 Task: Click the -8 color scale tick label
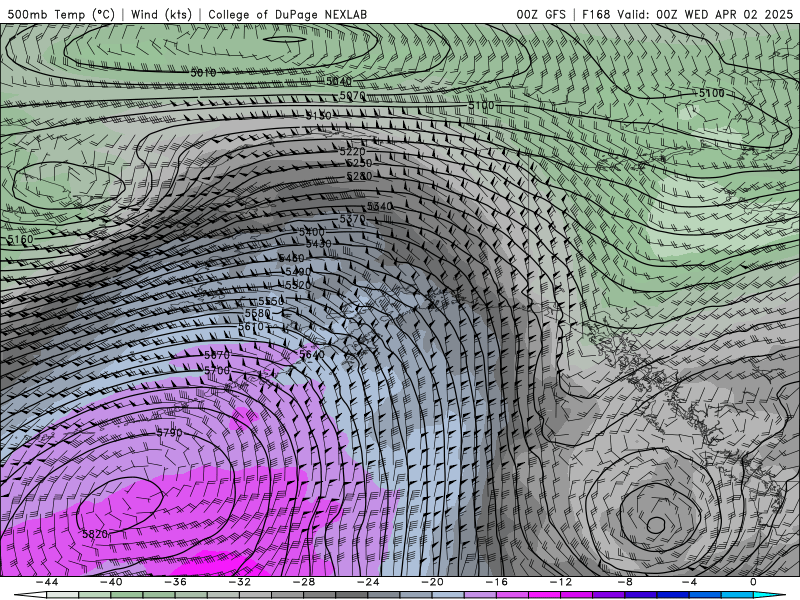[x=625, y=582]
